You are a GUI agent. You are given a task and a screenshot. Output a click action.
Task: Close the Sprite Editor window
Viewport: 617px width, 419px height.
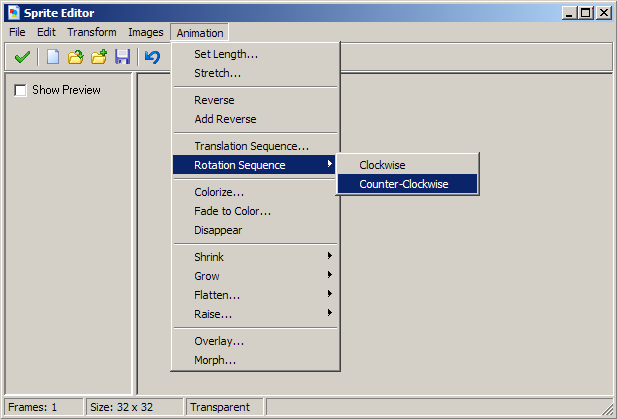[604, 13]
